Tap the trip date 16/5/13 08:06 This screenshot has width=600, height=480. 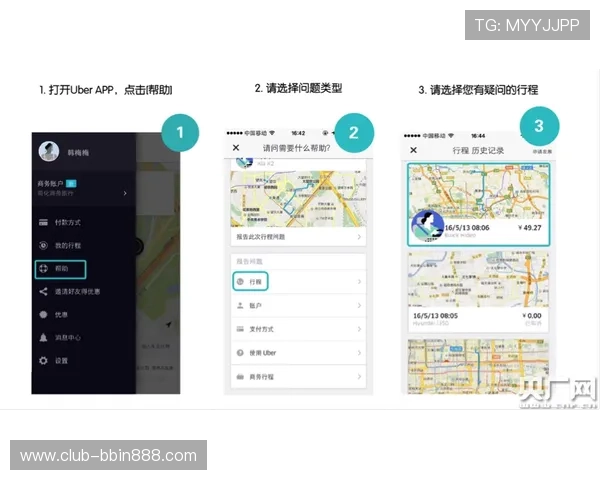point(467,228)
